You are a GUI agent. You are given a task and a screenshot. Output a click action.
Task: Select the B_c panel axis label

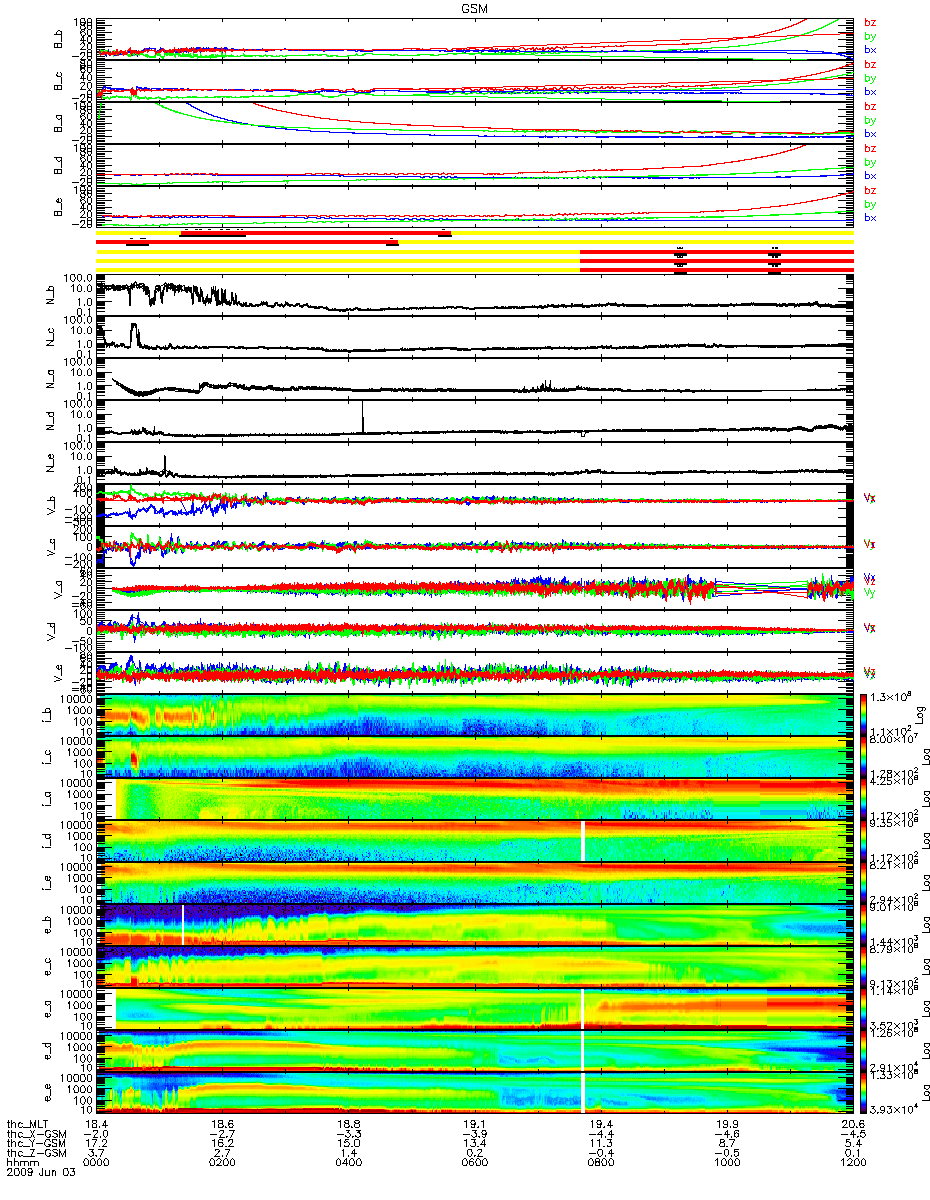(60, 81)
